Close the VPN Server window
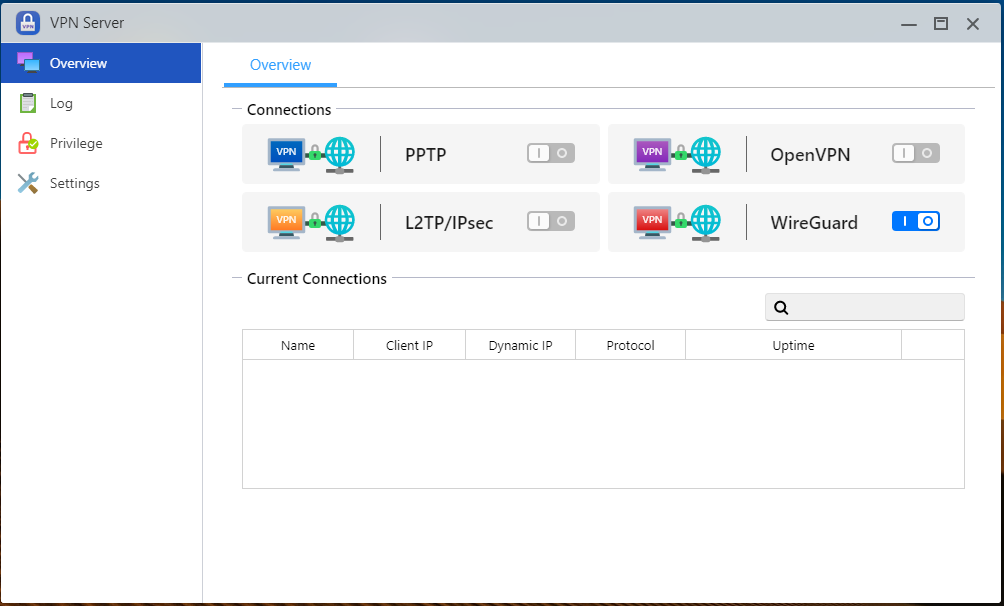 click(x=973, y=24)
